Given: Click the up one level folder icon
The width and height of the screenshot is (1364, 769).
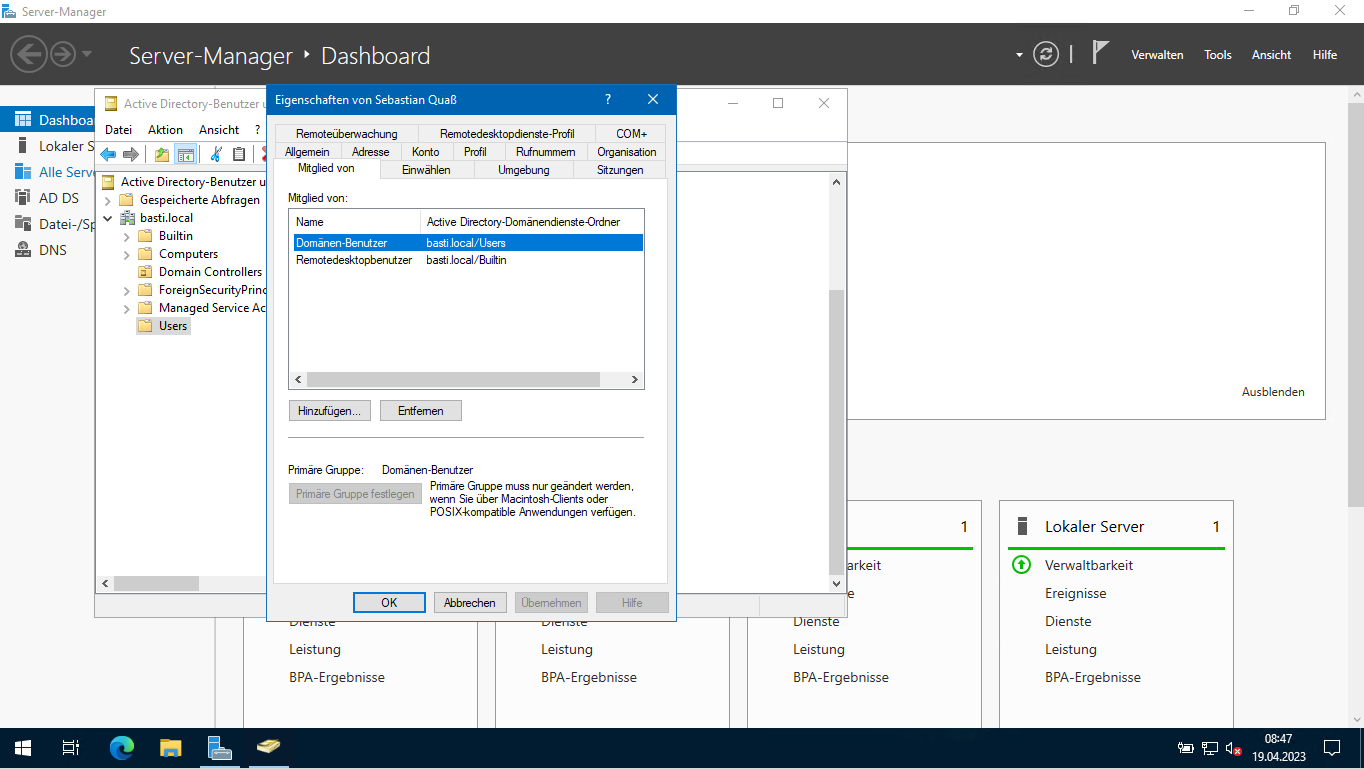Looking at the screenshot, I should tap(161, 154).
